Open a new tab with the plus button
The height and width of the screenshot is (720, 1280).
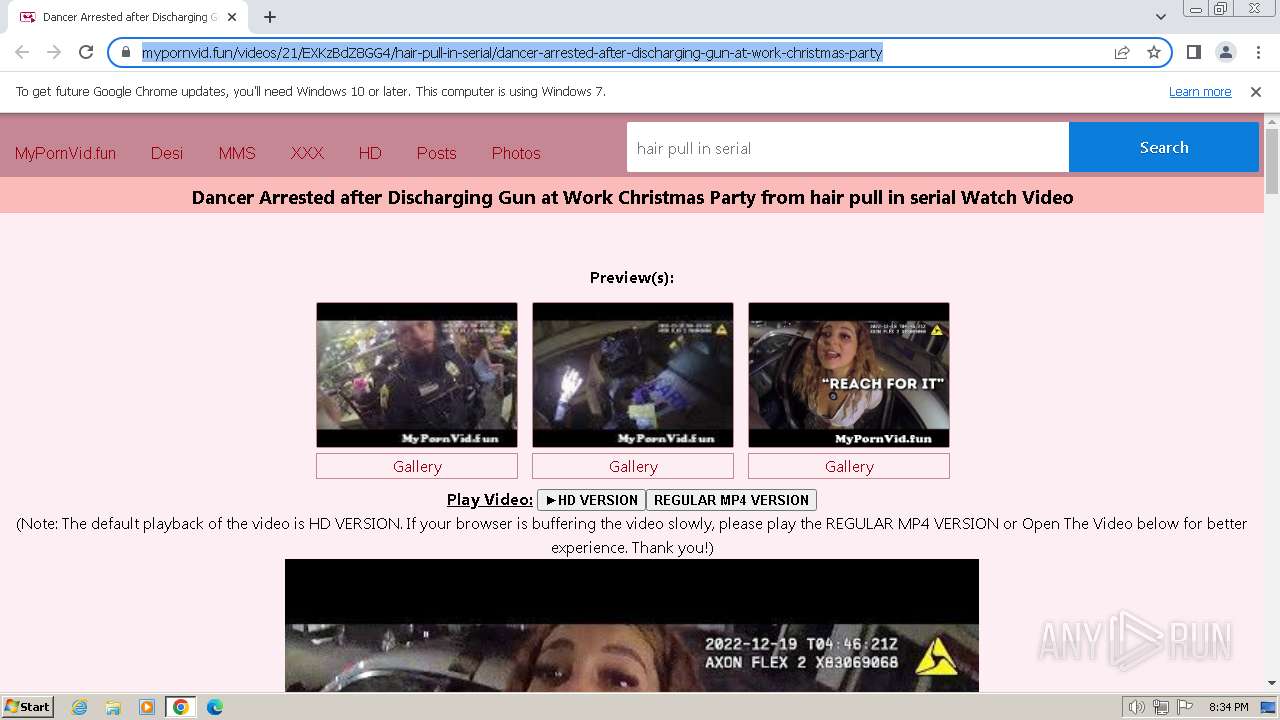click(270, 17)
